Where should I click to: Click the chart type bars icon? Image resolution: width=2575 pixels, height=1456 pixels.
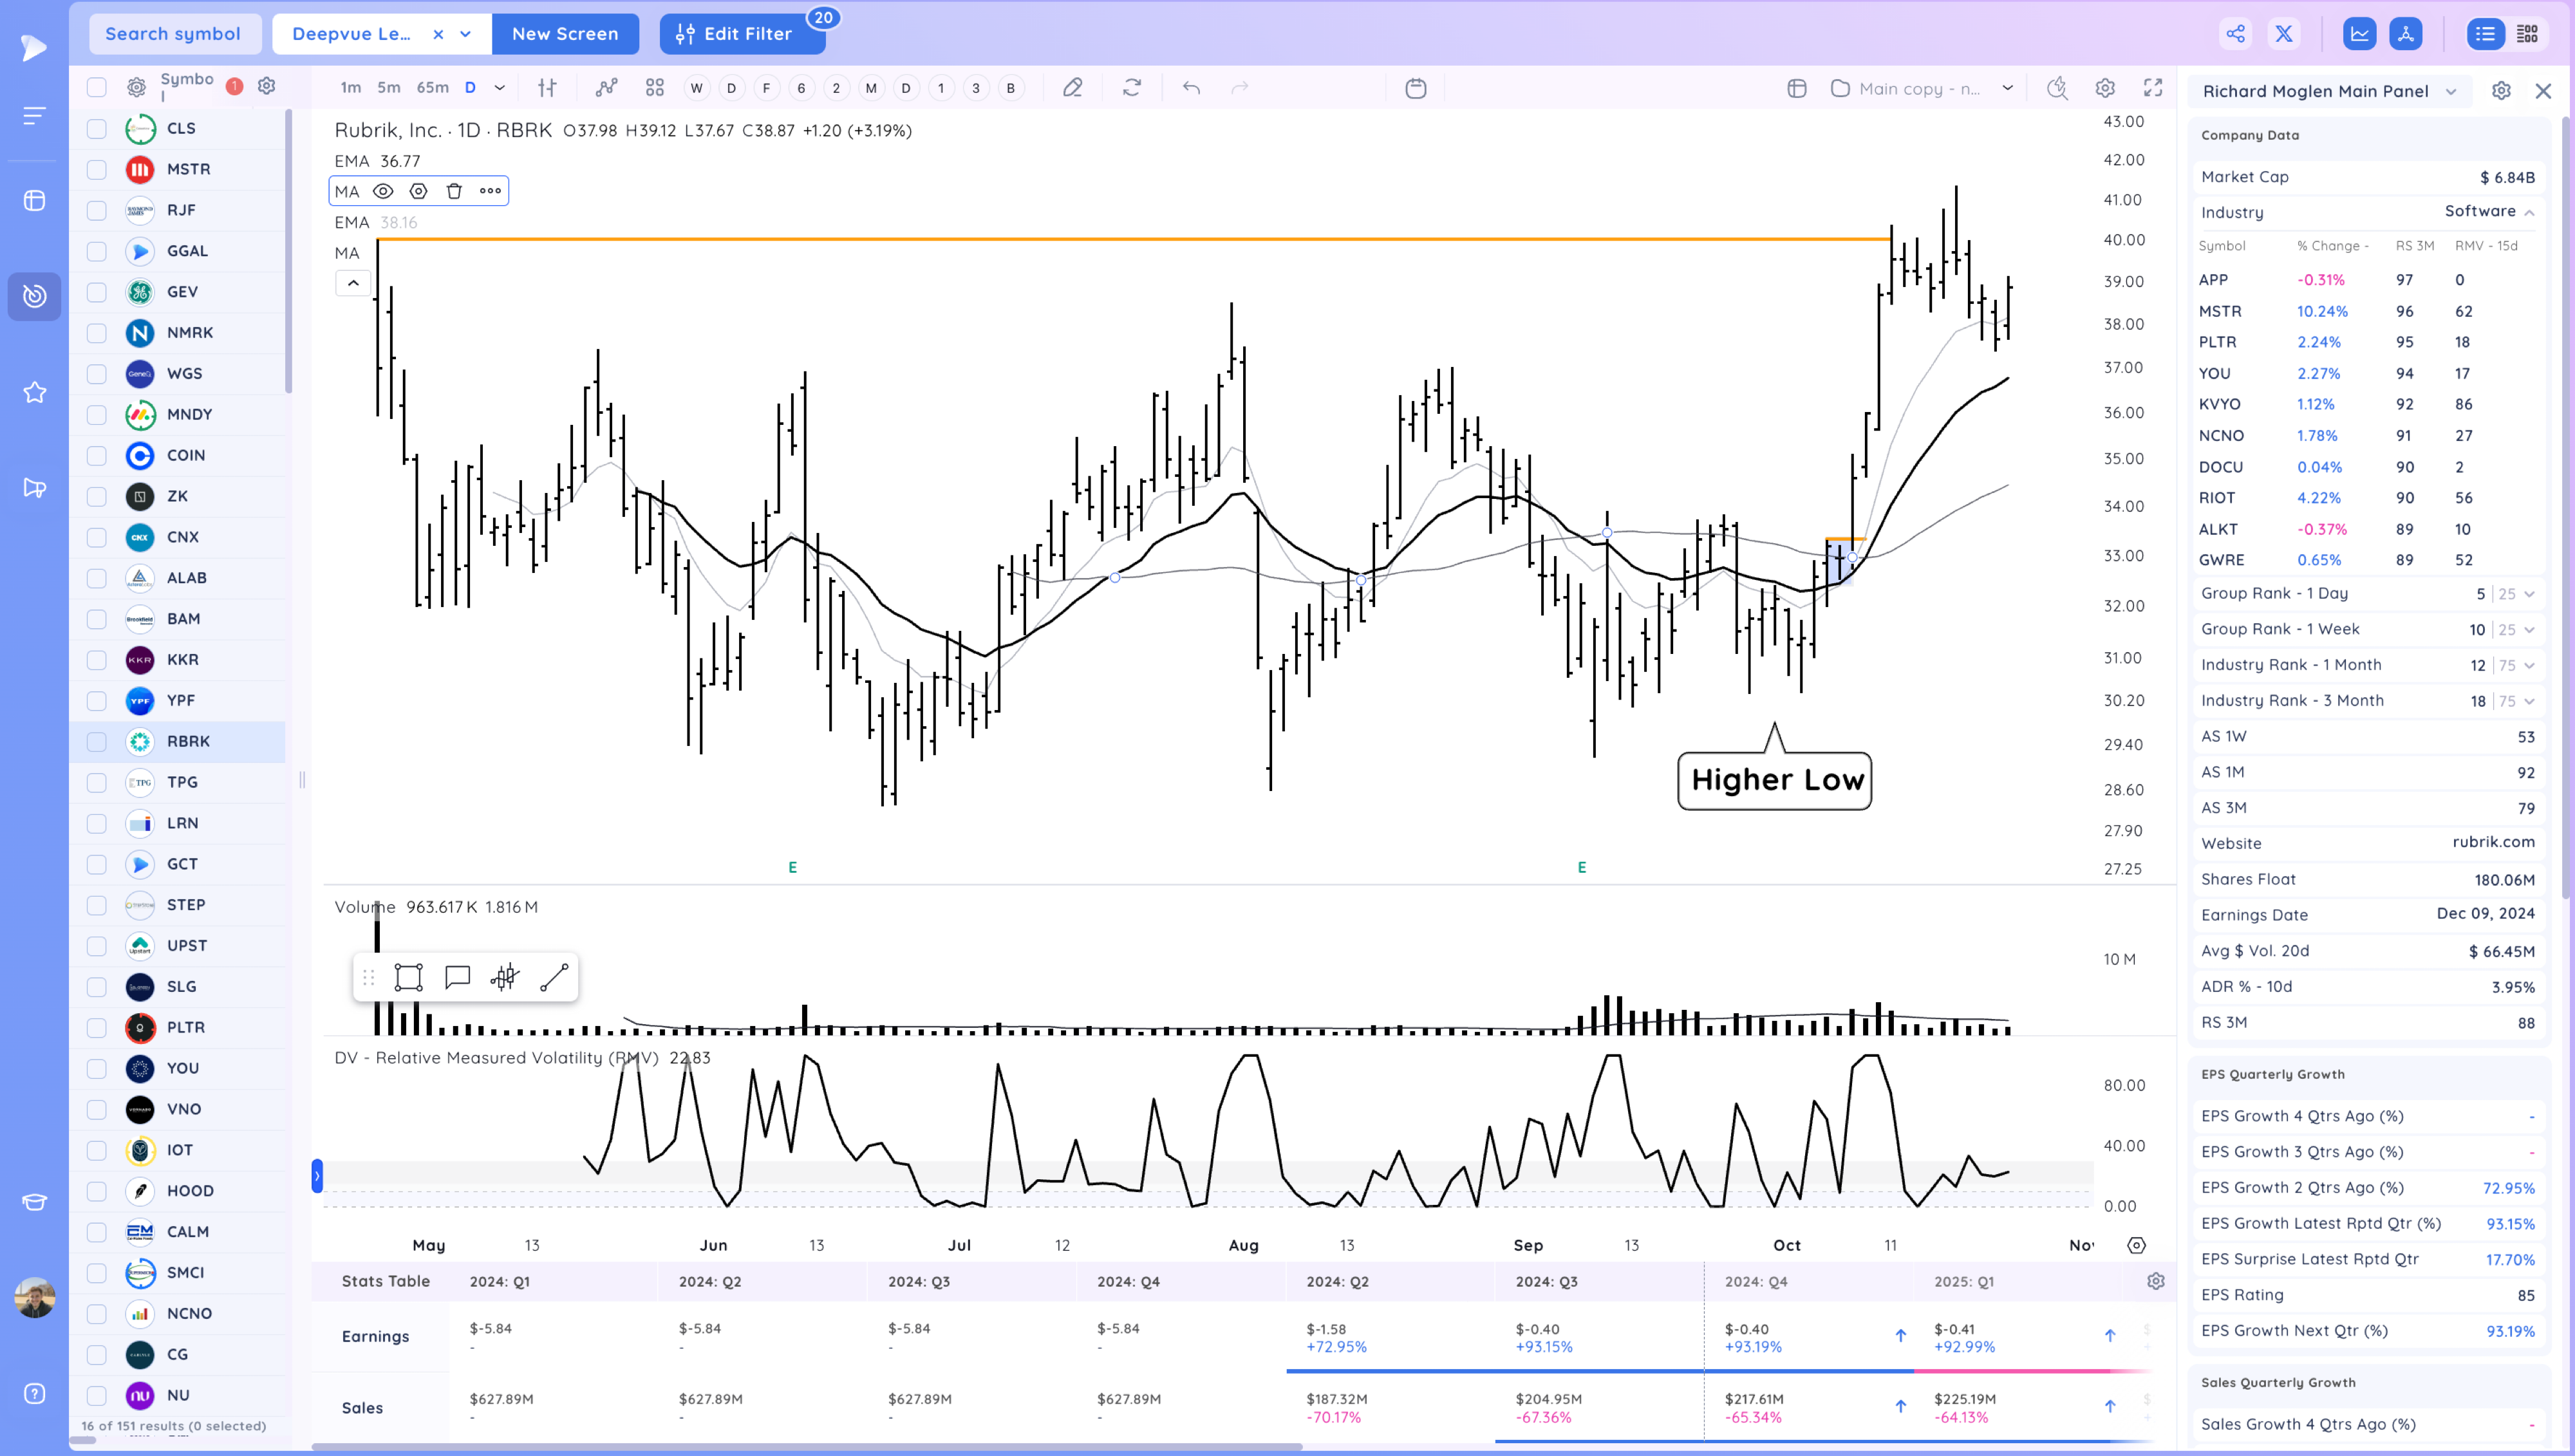tap(547, 88)
